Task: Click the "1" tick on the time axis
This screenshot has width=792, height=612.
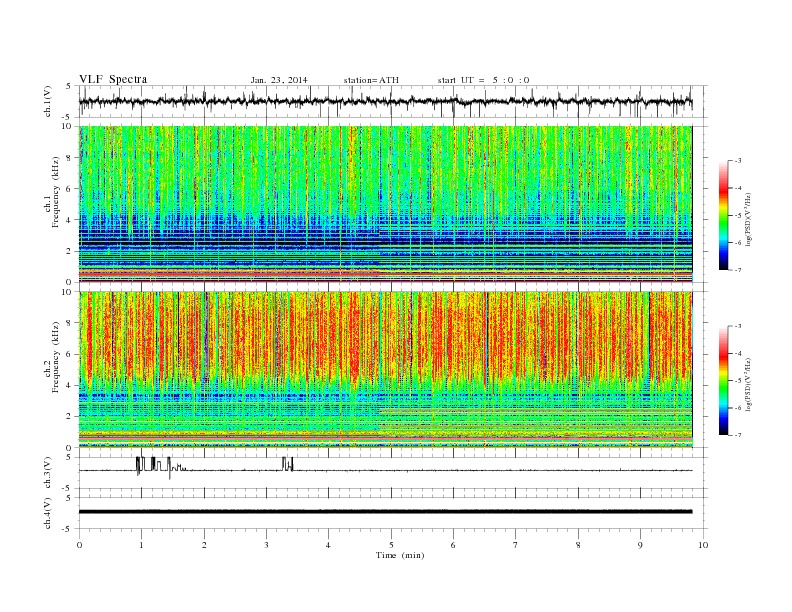Action: coord(141,545)
